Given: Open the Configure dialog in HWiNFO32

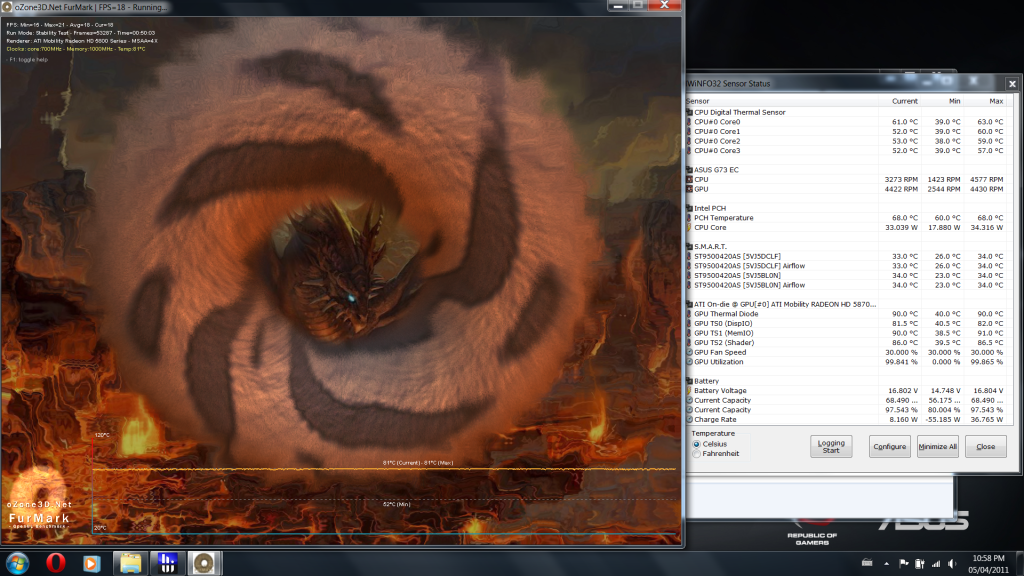Looking at the screenshot, I should click(889, 446).
